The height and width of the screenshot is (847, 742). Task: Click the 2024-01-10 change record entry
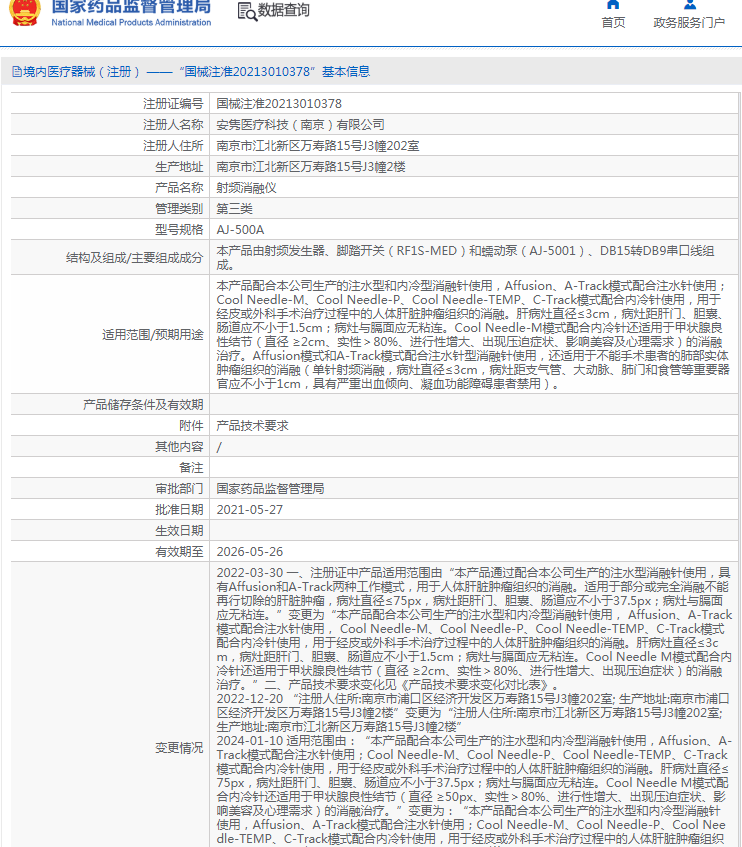(x=473, y=790)
